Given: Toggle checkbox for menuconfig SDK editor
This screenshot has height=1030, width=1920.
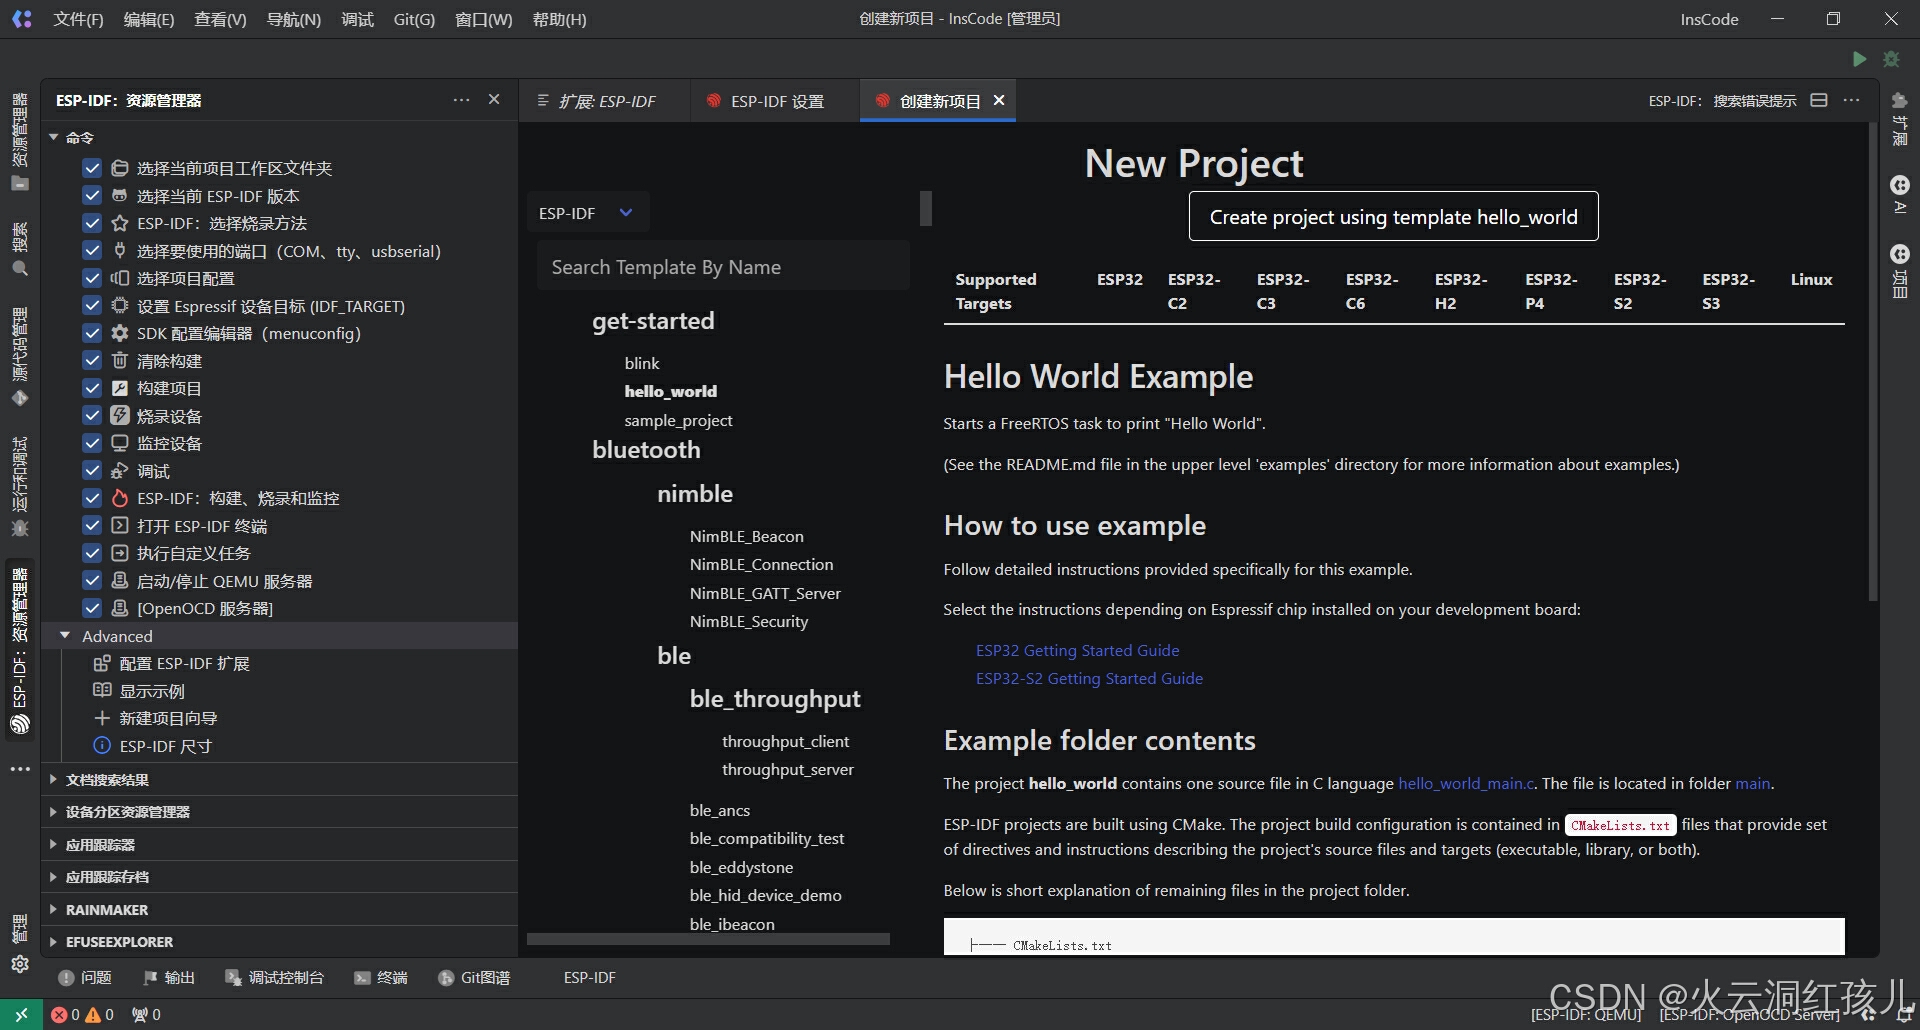Looking at the screenshot, I should click(92, 333).
